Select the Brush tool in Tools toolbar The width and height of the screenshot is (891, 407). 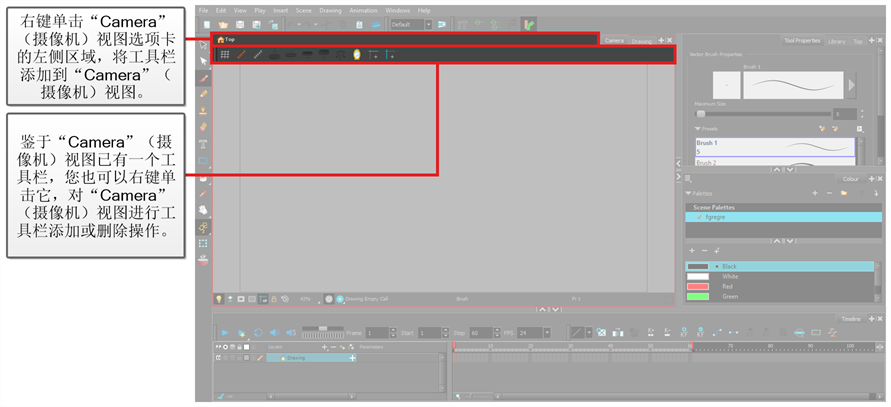pos(204,78)
